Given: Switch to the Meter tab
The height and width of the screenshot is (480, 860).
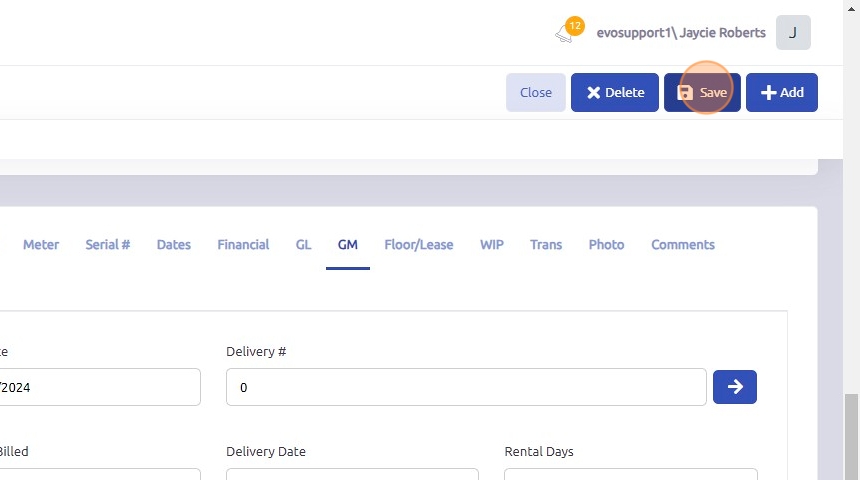Looking at the screenshot, I should click(41, 245).
